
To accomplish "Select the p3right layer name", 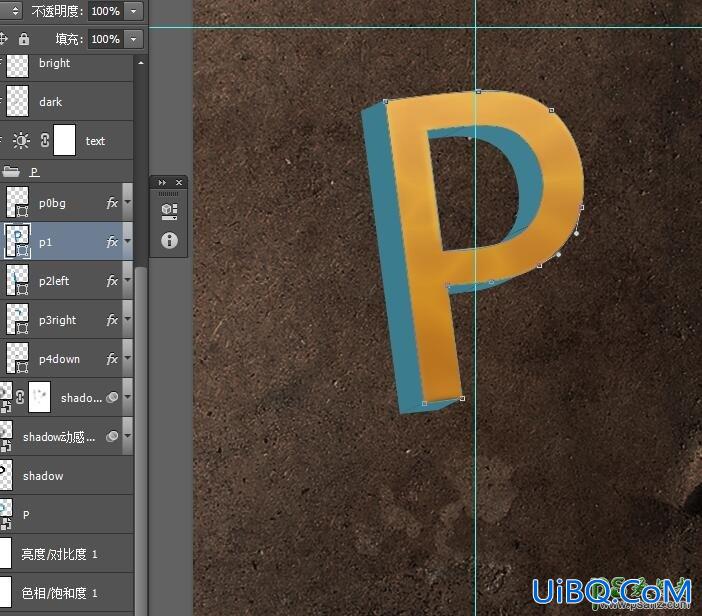I will coord(58,320).
